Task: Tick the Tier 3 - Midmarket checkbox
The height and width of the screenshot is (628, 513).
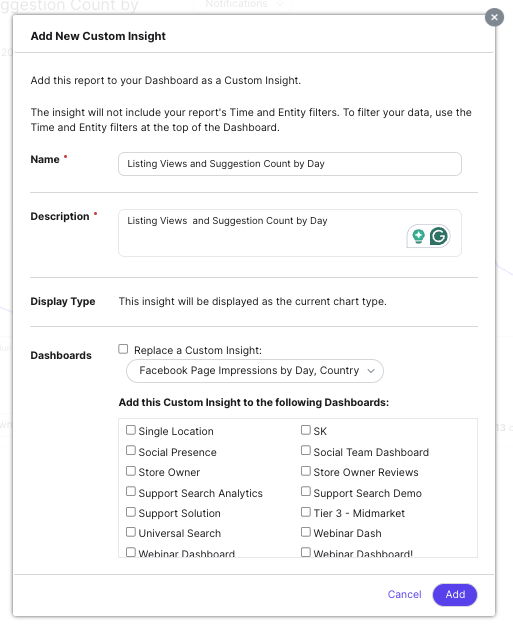Action: click(x=306, y=512)
